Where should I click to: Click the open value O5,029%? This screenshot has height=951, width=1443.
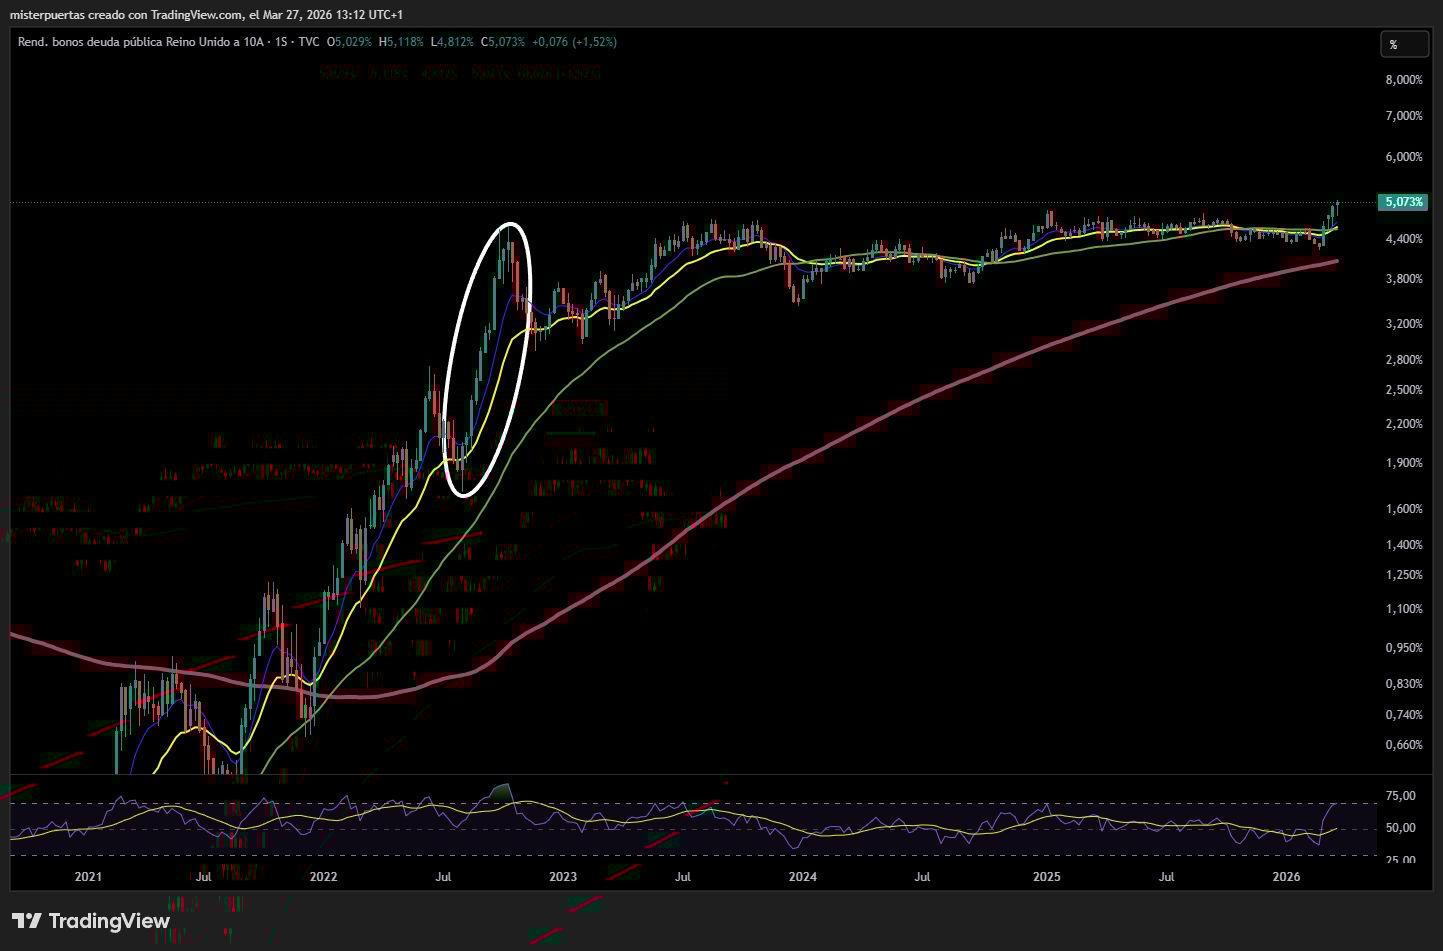[x=349, y=42]
